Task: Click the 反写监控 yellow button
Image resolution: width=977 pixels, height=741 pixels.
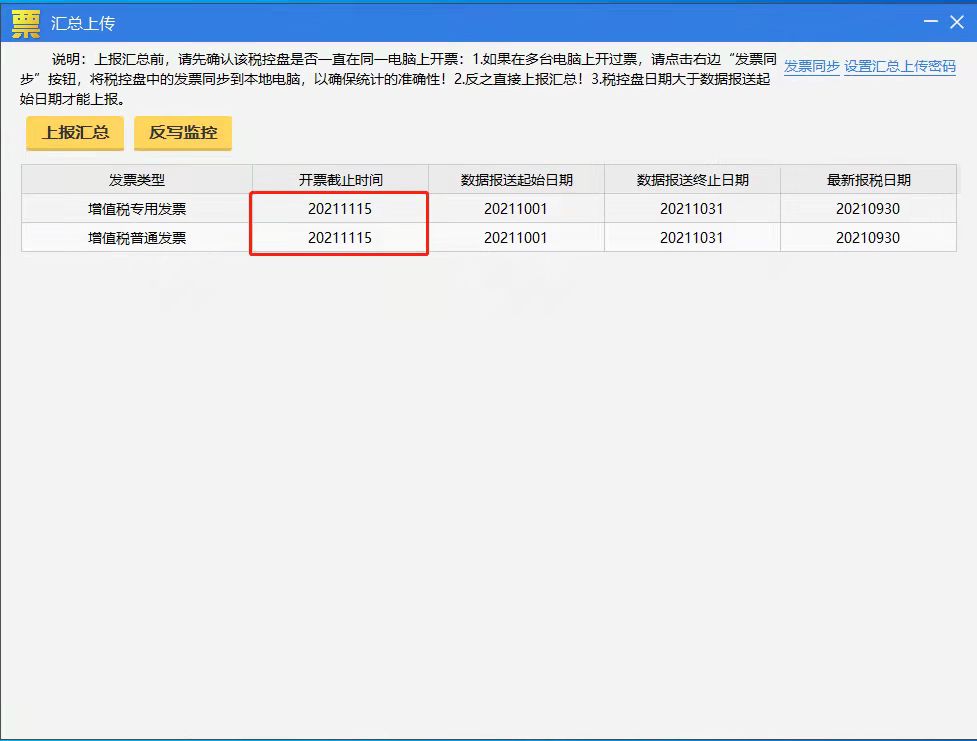Action: pyautogui.click(x=182, y=132)
